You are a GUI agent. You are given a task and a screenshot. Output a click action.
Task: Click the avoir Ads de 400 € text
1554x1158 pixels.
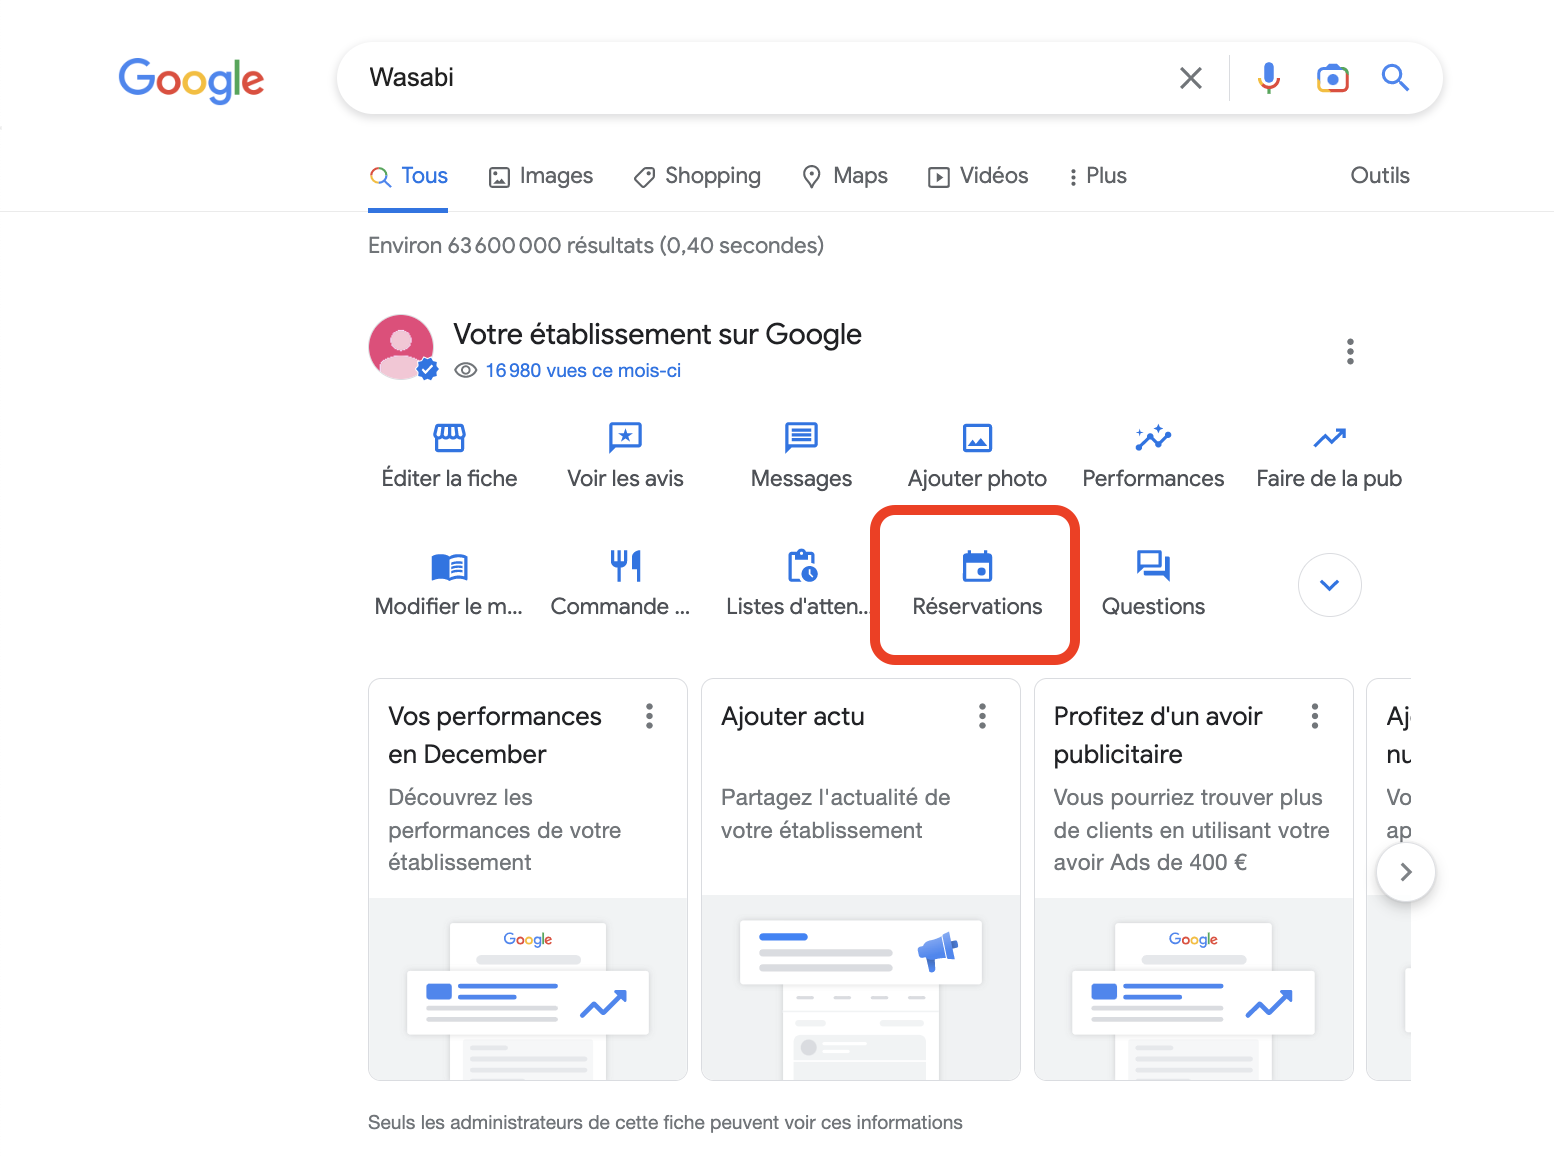click(1150, 863)
